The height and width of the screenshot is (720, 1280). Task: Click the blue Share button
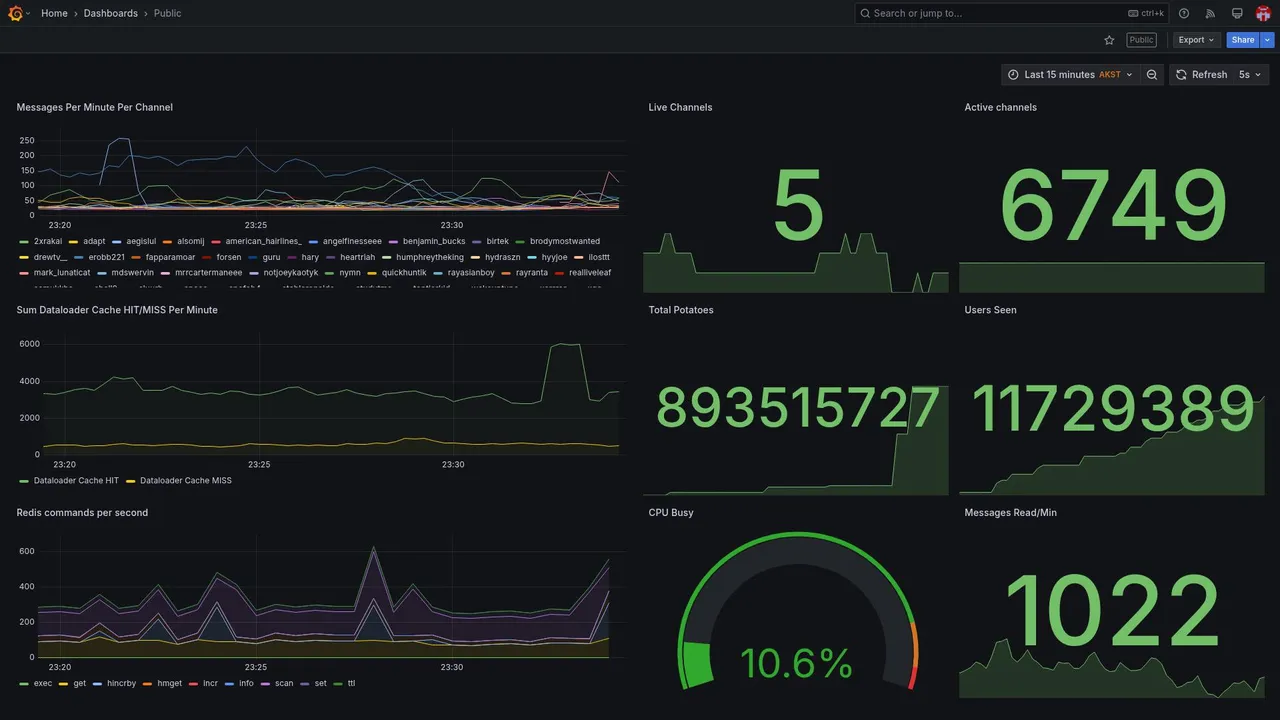1243,40
